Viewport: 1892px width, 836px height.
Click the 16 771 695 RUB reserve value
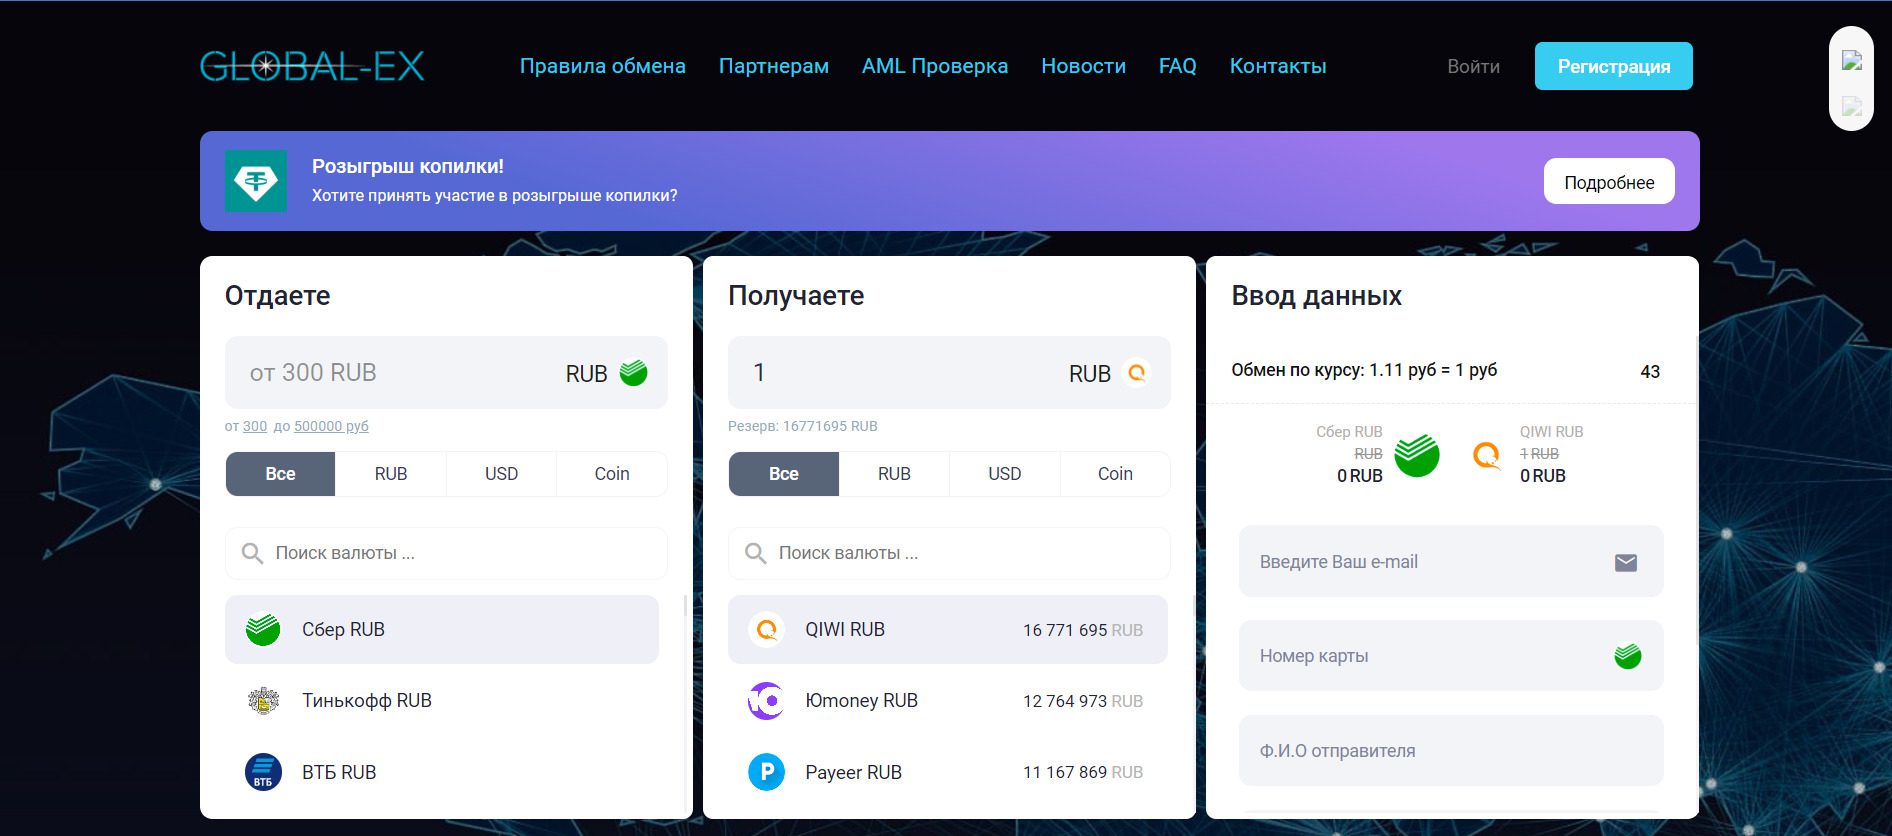(x=1083, y=630)
